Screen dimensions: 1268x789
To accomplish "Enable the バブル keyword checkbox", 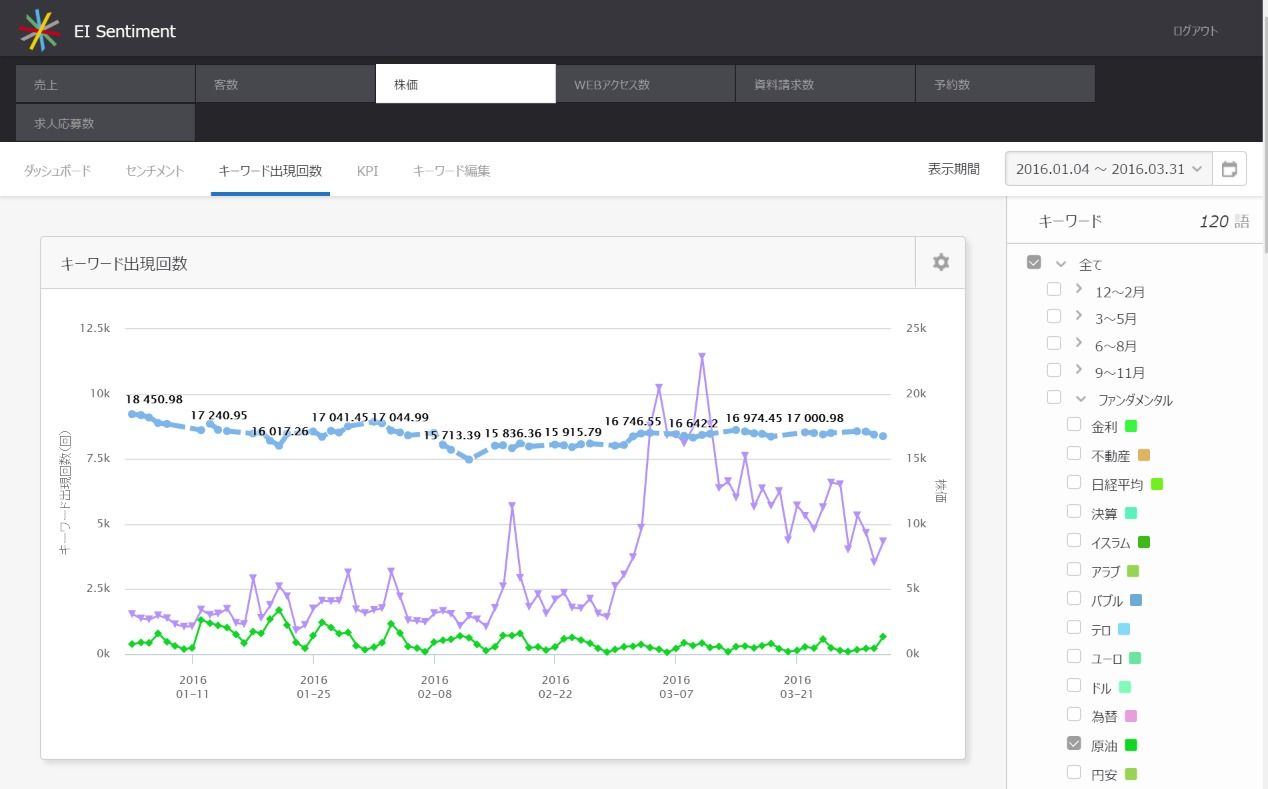I will pyautogui.click(x=1074, y=598).
